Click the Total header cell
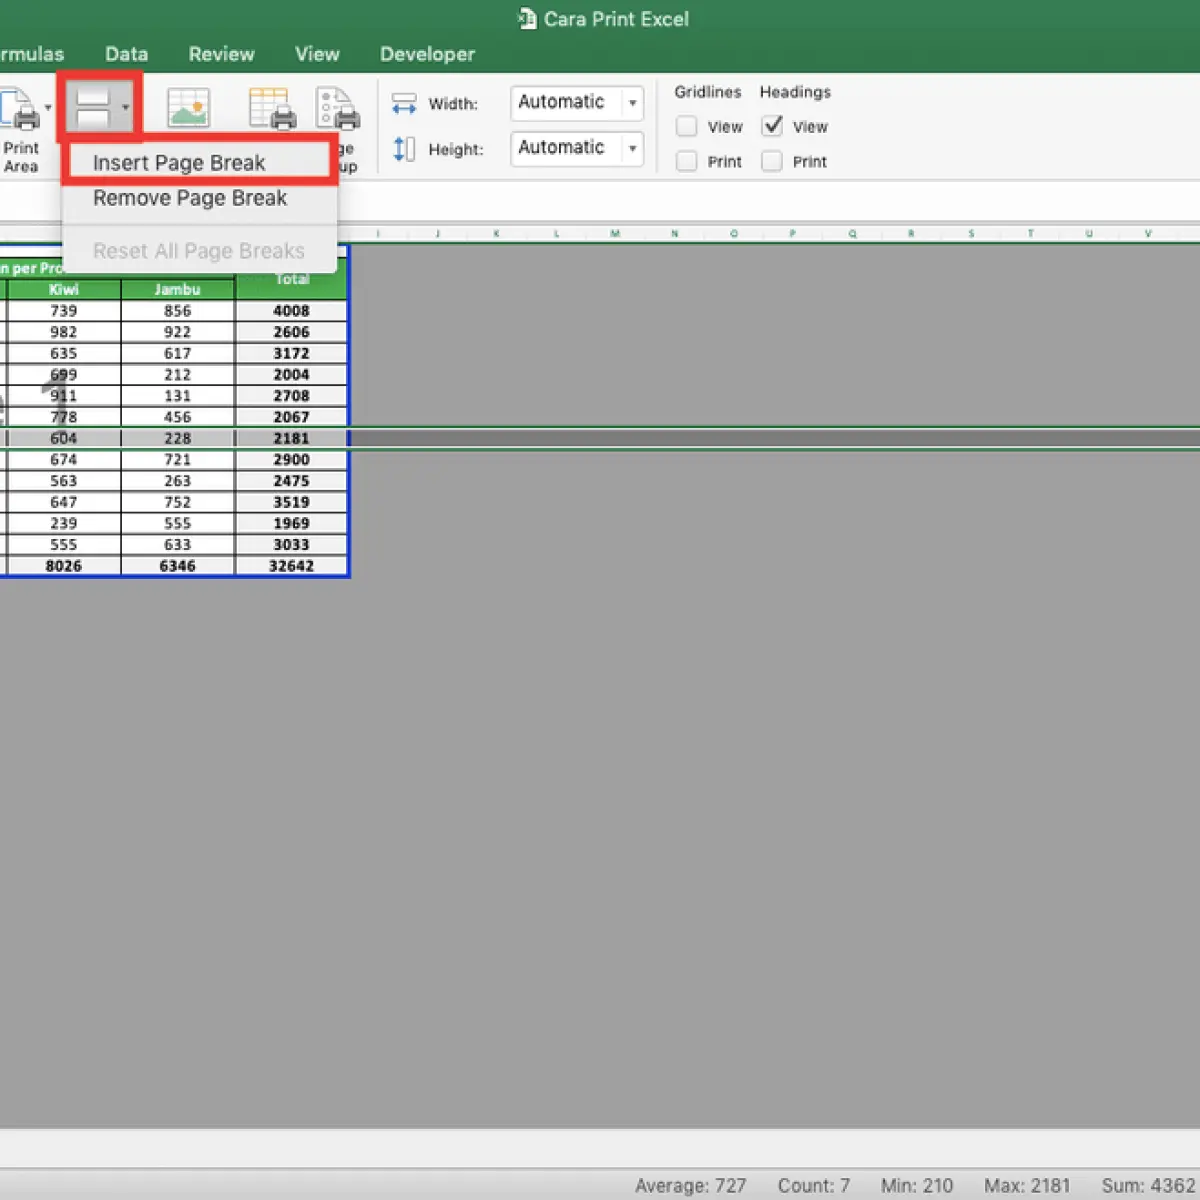Screen dimensions: 1200x1200 (x=292, y=279)
